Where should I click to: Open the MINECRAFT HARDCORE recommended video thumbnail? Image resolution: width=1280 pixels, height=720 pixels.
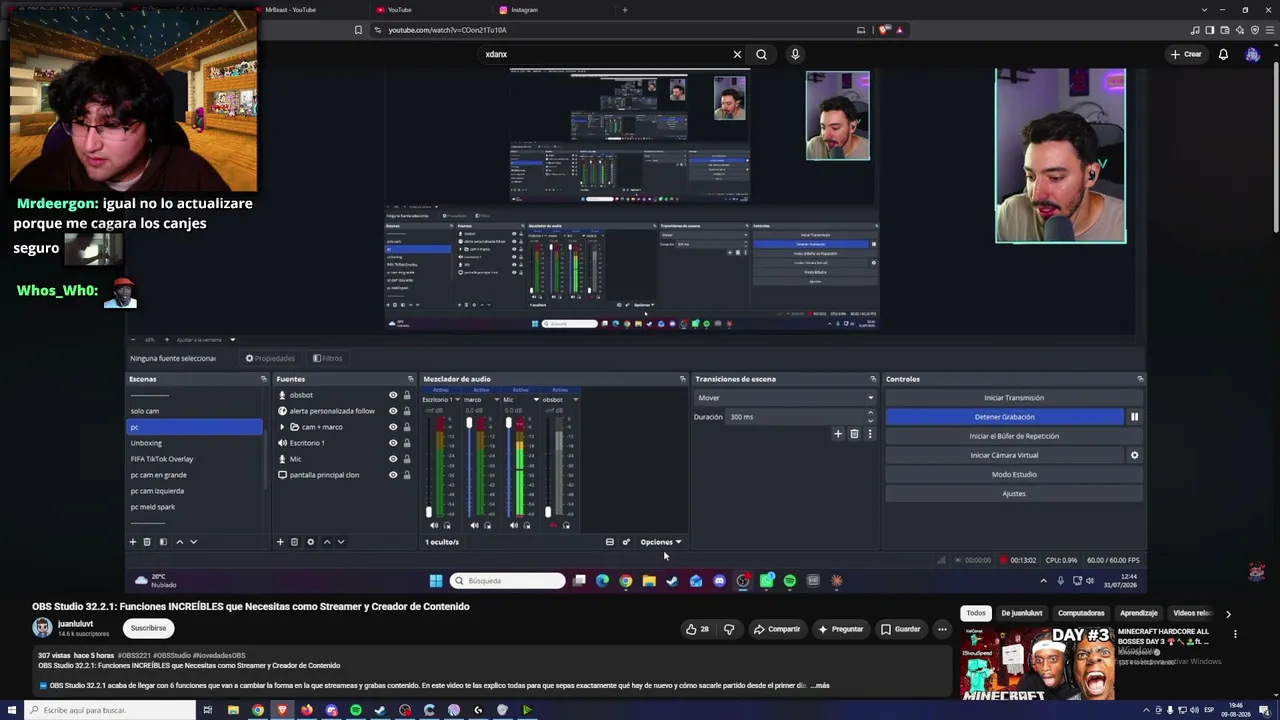(x=1037, y=665)
